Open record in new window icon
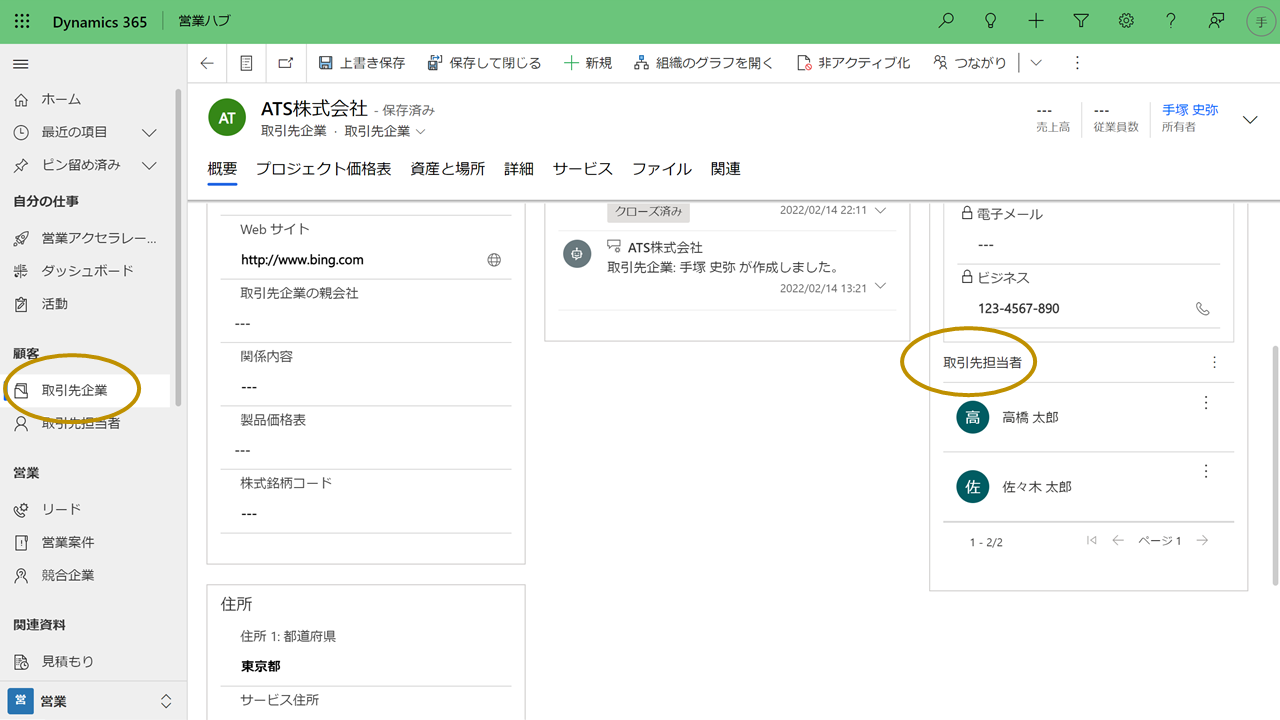Screen dimensions: 1280x720 click(286, 63)
